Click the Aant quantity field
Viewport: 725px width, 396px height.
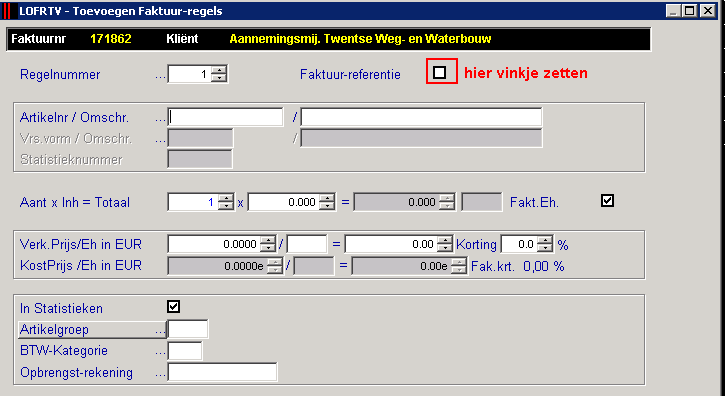click(x=193, y=202)
